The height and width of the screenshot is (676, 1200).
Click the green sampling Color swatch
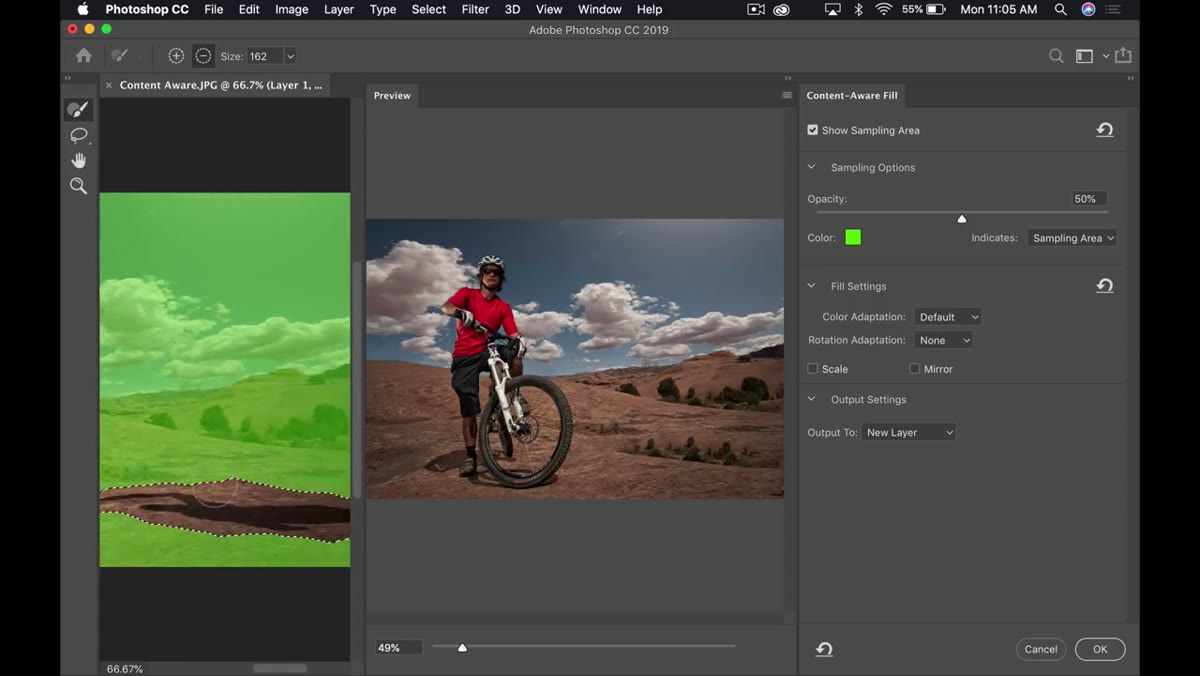[853, 237]
